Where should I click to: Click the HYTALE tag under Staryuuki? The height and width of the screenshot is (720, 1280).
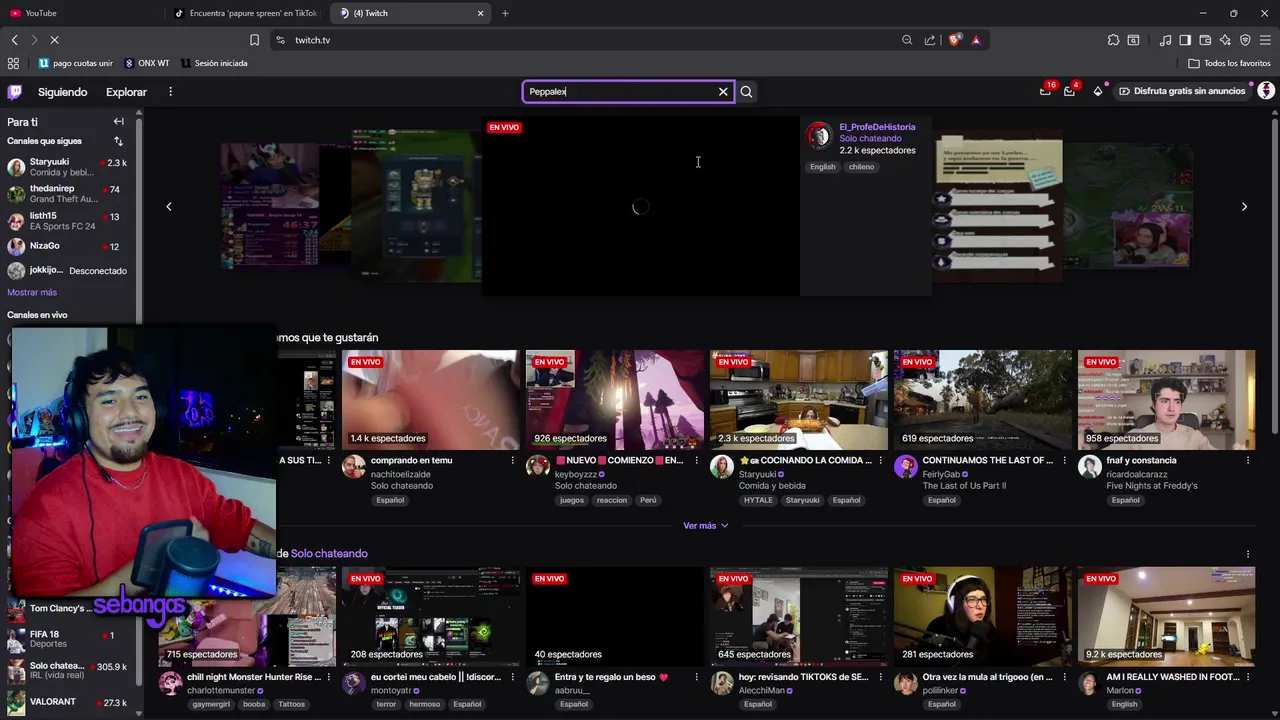758,500
